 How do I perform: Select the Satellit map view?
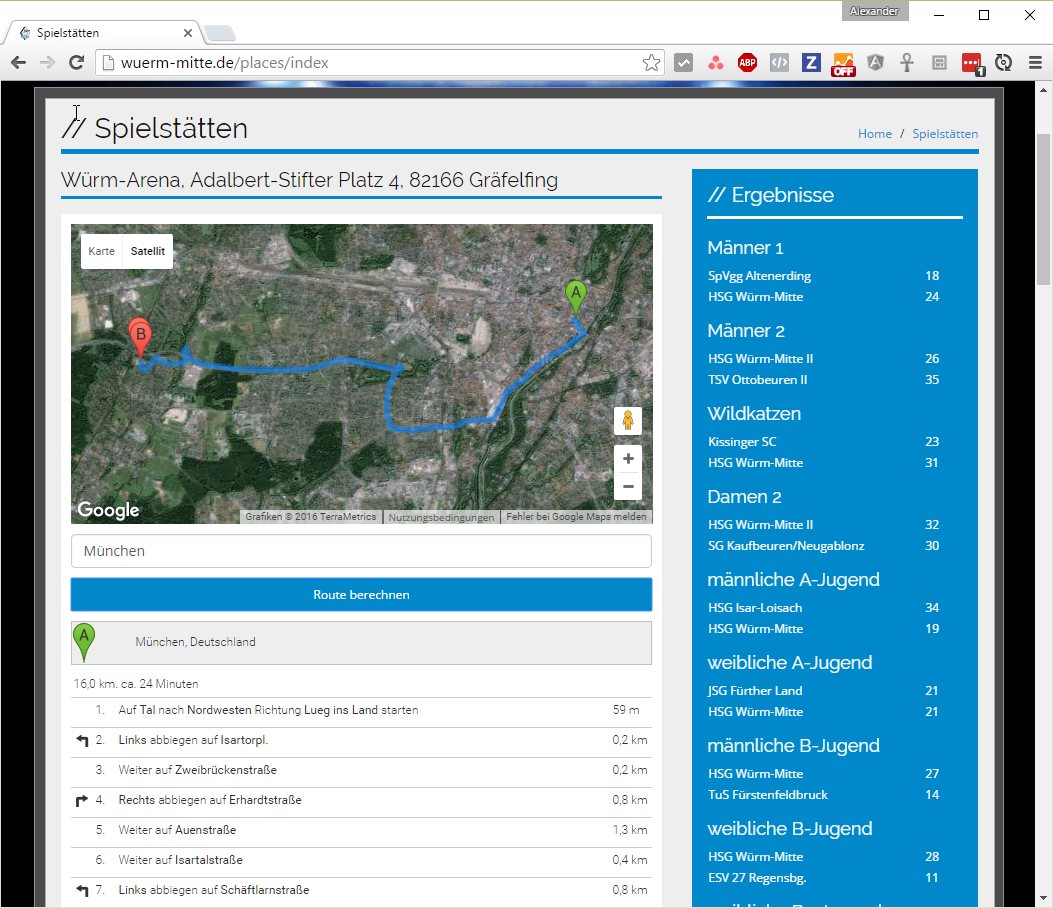pos(148,251)
